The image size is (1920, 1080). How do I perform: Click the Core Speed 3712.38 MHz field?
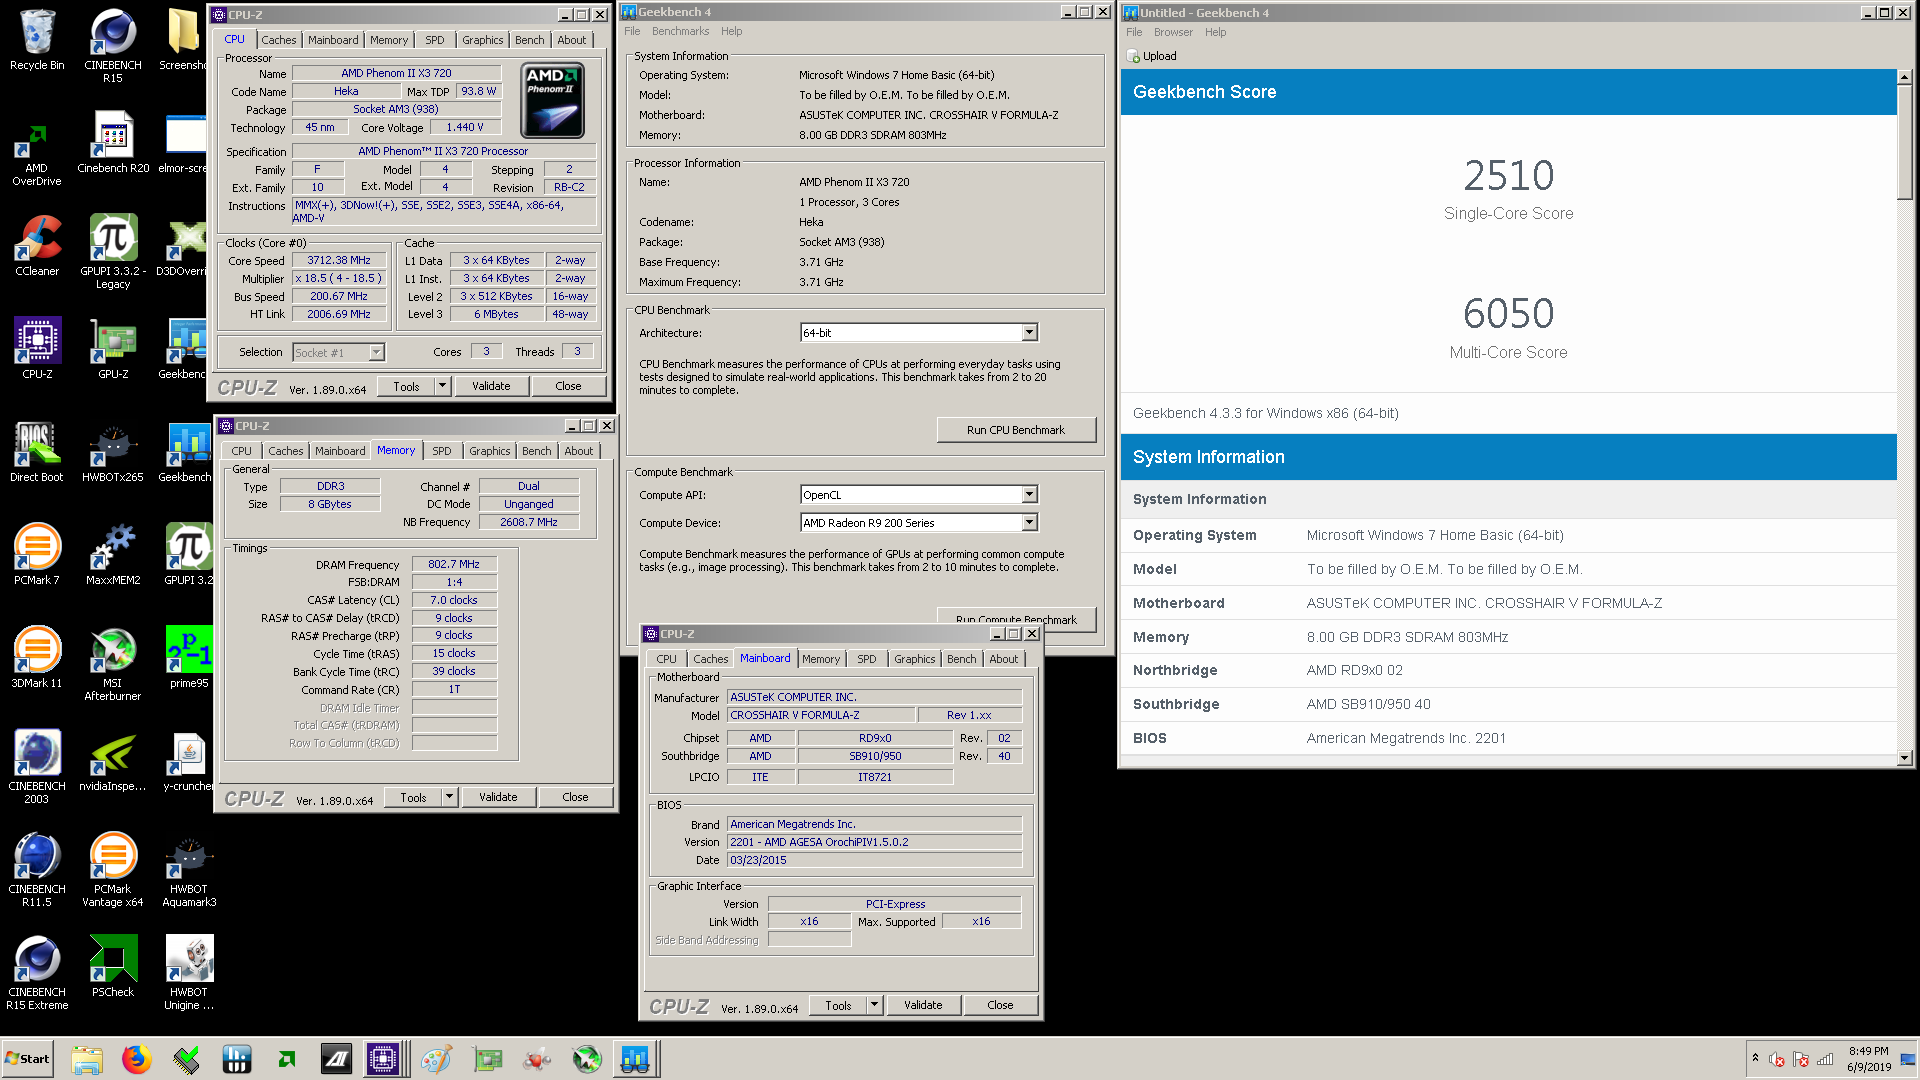pos(339,260)
